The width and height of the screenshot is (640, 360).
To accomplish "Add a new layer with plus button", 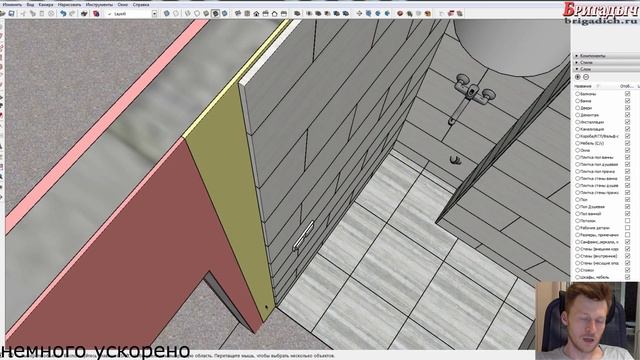I will (x=578, y=77).
